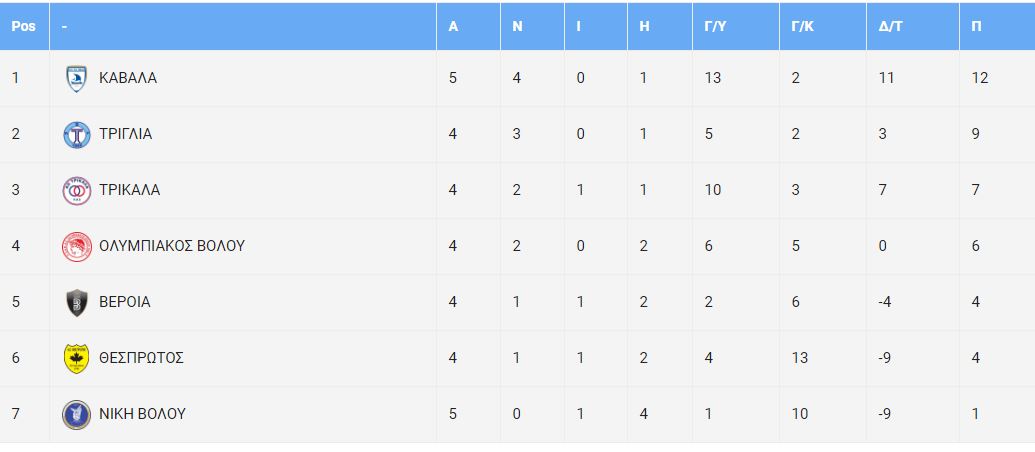1035x452 pixels.
Task: Select the ΘΕΣΠΡΩΤΟΣ team name
Action: (141, 358)
